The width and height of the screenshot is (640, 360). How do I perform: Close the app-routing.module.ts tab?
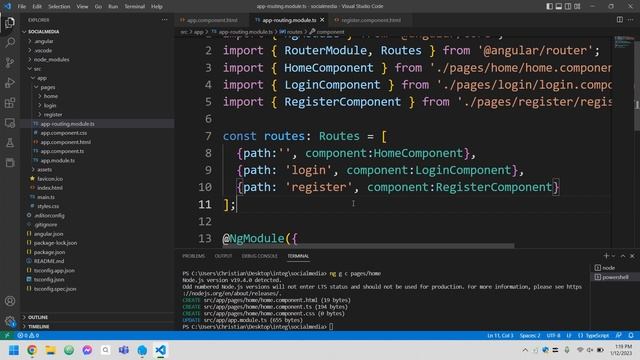pyautogui.click(x=322, y=20)
